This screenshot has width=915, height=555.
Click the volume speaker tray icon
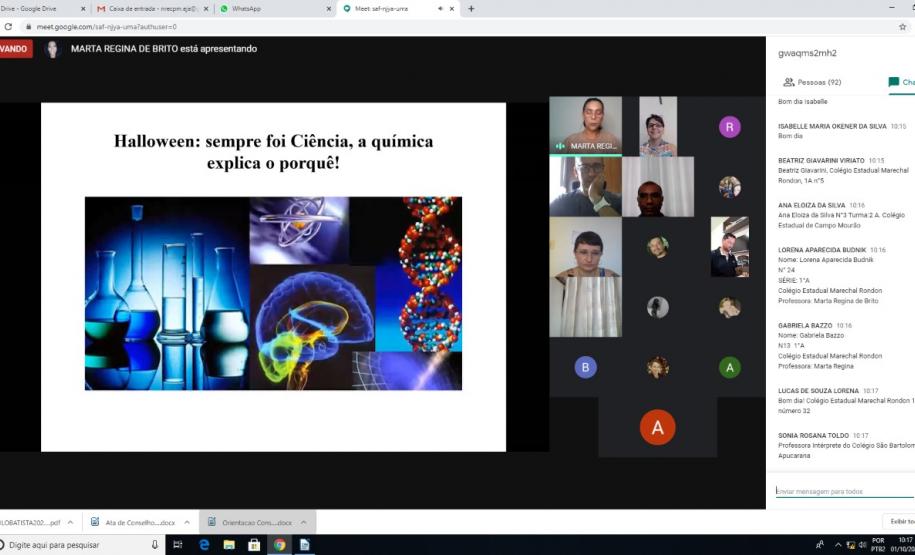(x=862, y=544)
